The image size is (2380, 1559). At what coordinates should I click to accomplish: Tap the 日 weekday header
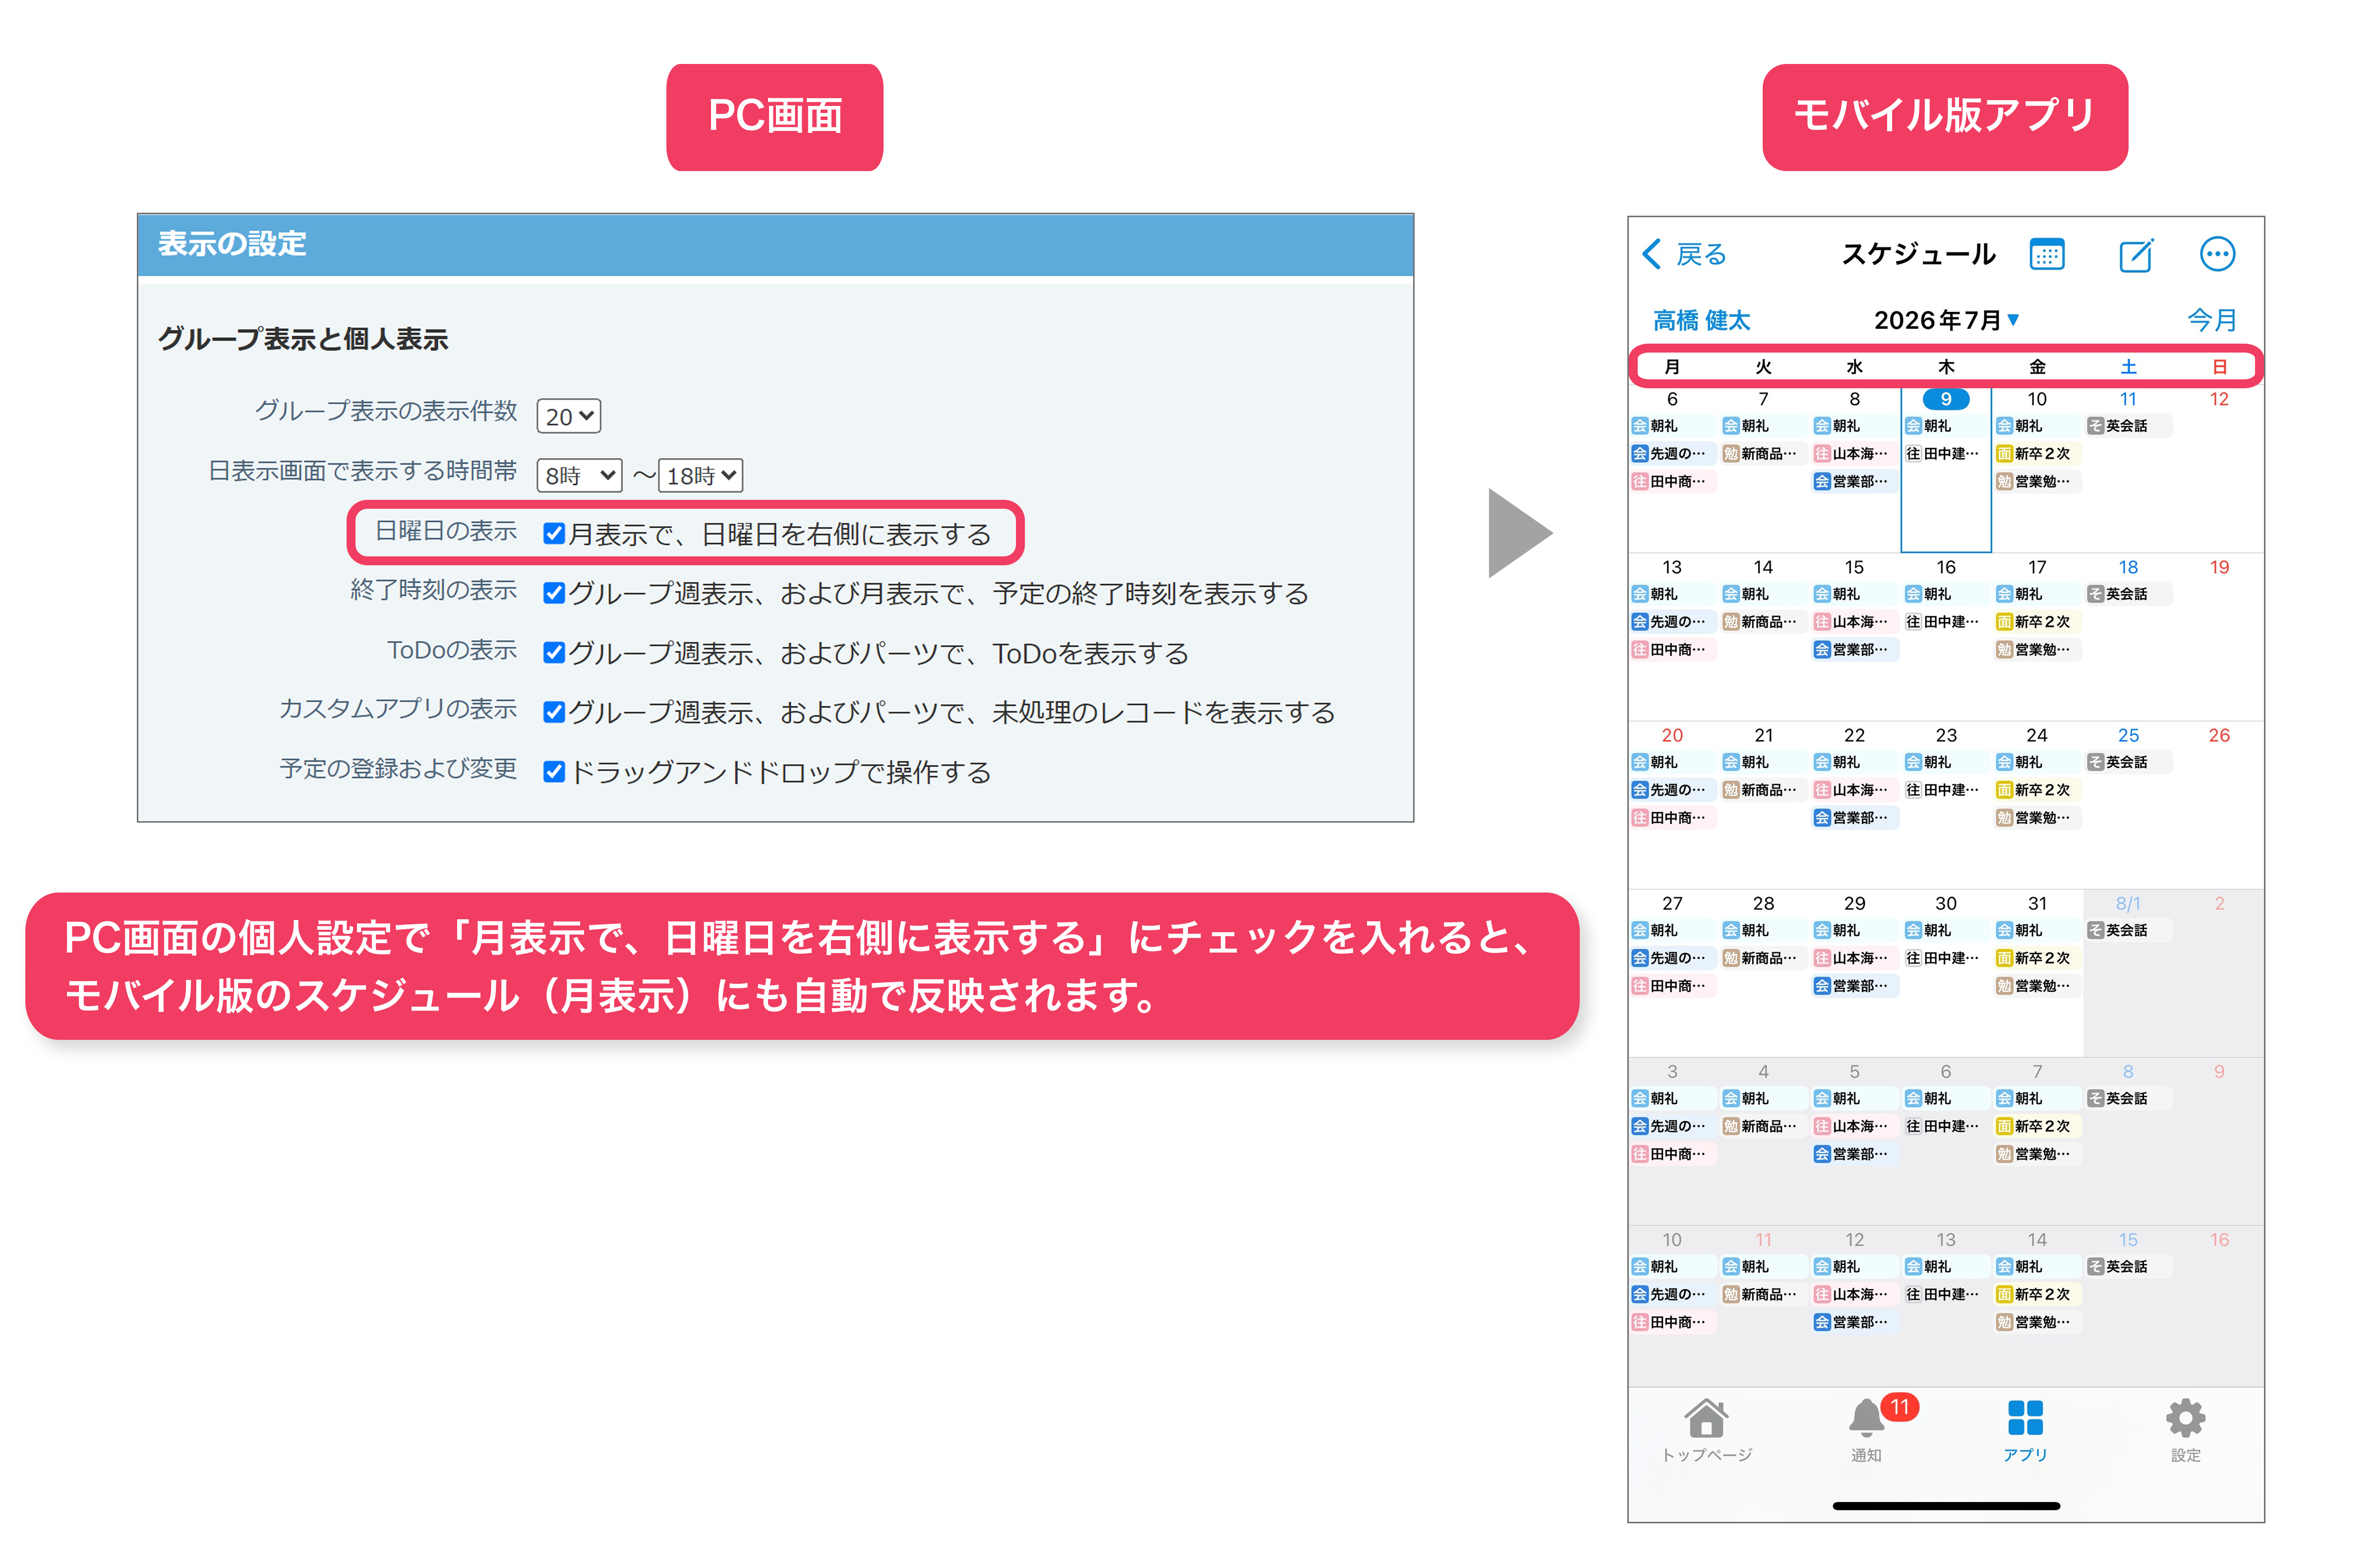pos(2219,367)
